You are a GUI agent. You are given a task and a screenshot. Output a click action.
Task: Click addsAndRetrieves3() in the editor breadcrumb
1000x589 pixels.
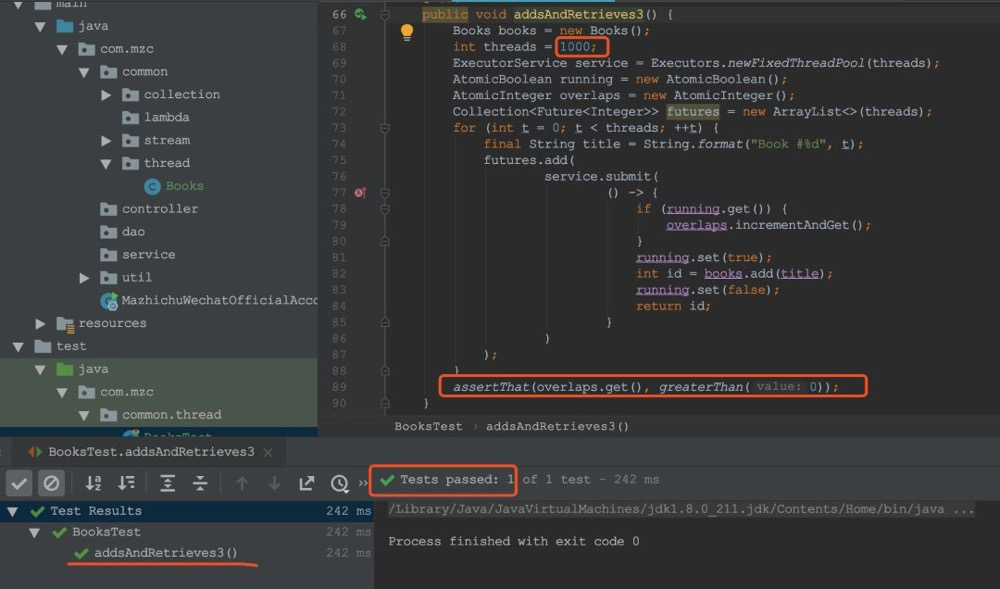(x=557, y=426)
